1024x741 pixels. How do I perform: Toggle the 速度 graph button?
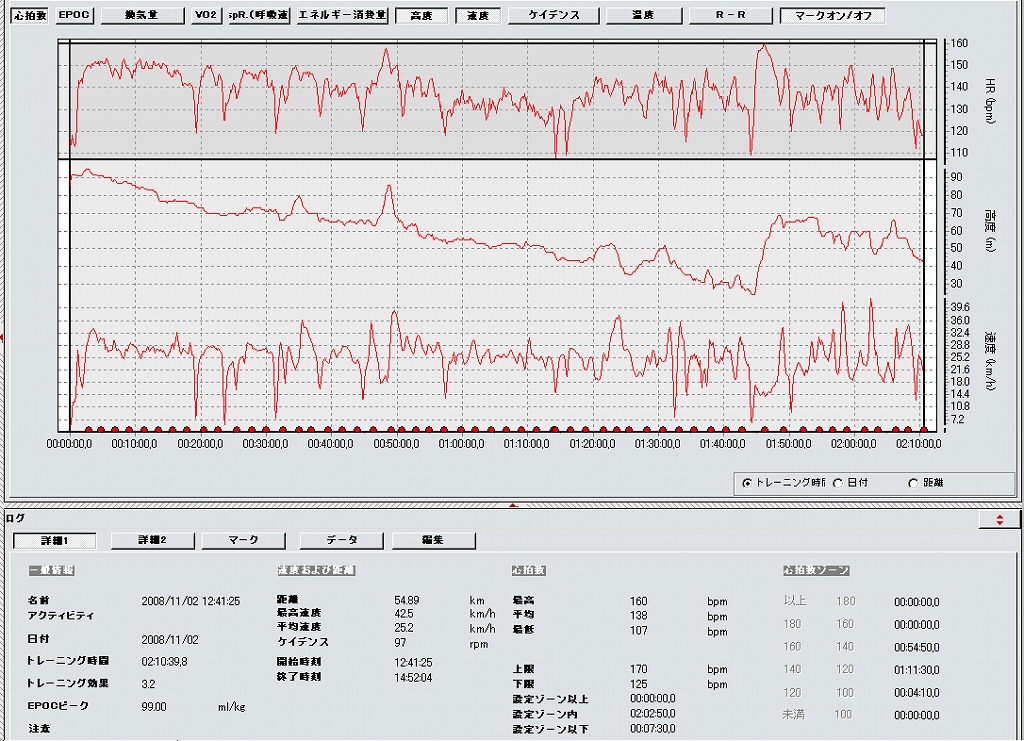[x=478, y=15]
